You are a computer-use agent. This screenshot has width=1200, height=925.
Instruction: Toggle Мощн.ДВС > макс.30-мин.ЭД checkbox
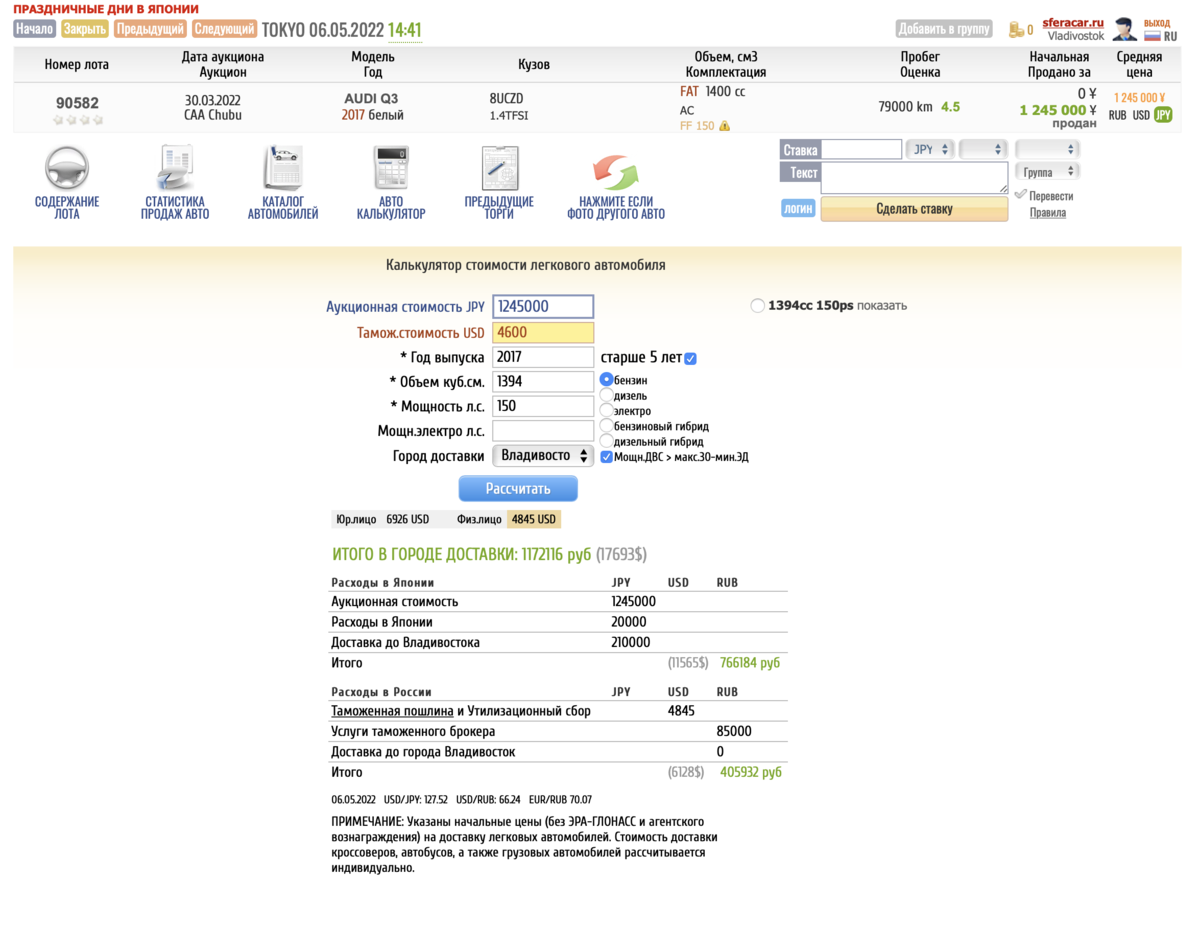coord(606,457)
